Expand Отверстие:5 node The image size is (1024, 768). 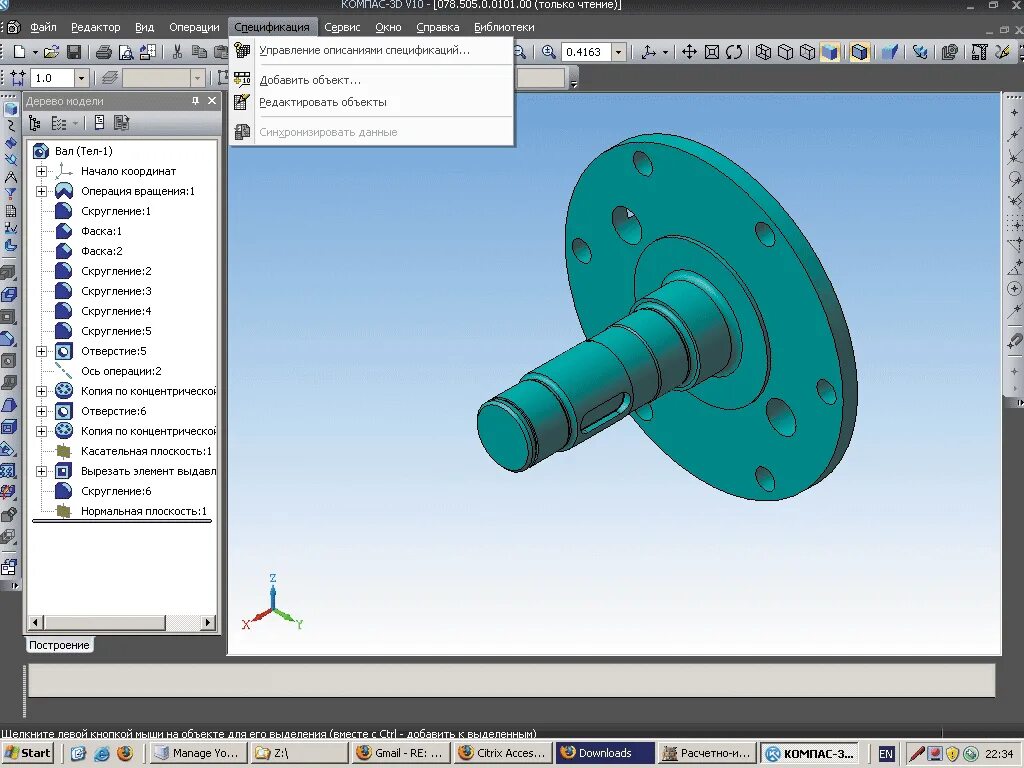click(42, 351)
